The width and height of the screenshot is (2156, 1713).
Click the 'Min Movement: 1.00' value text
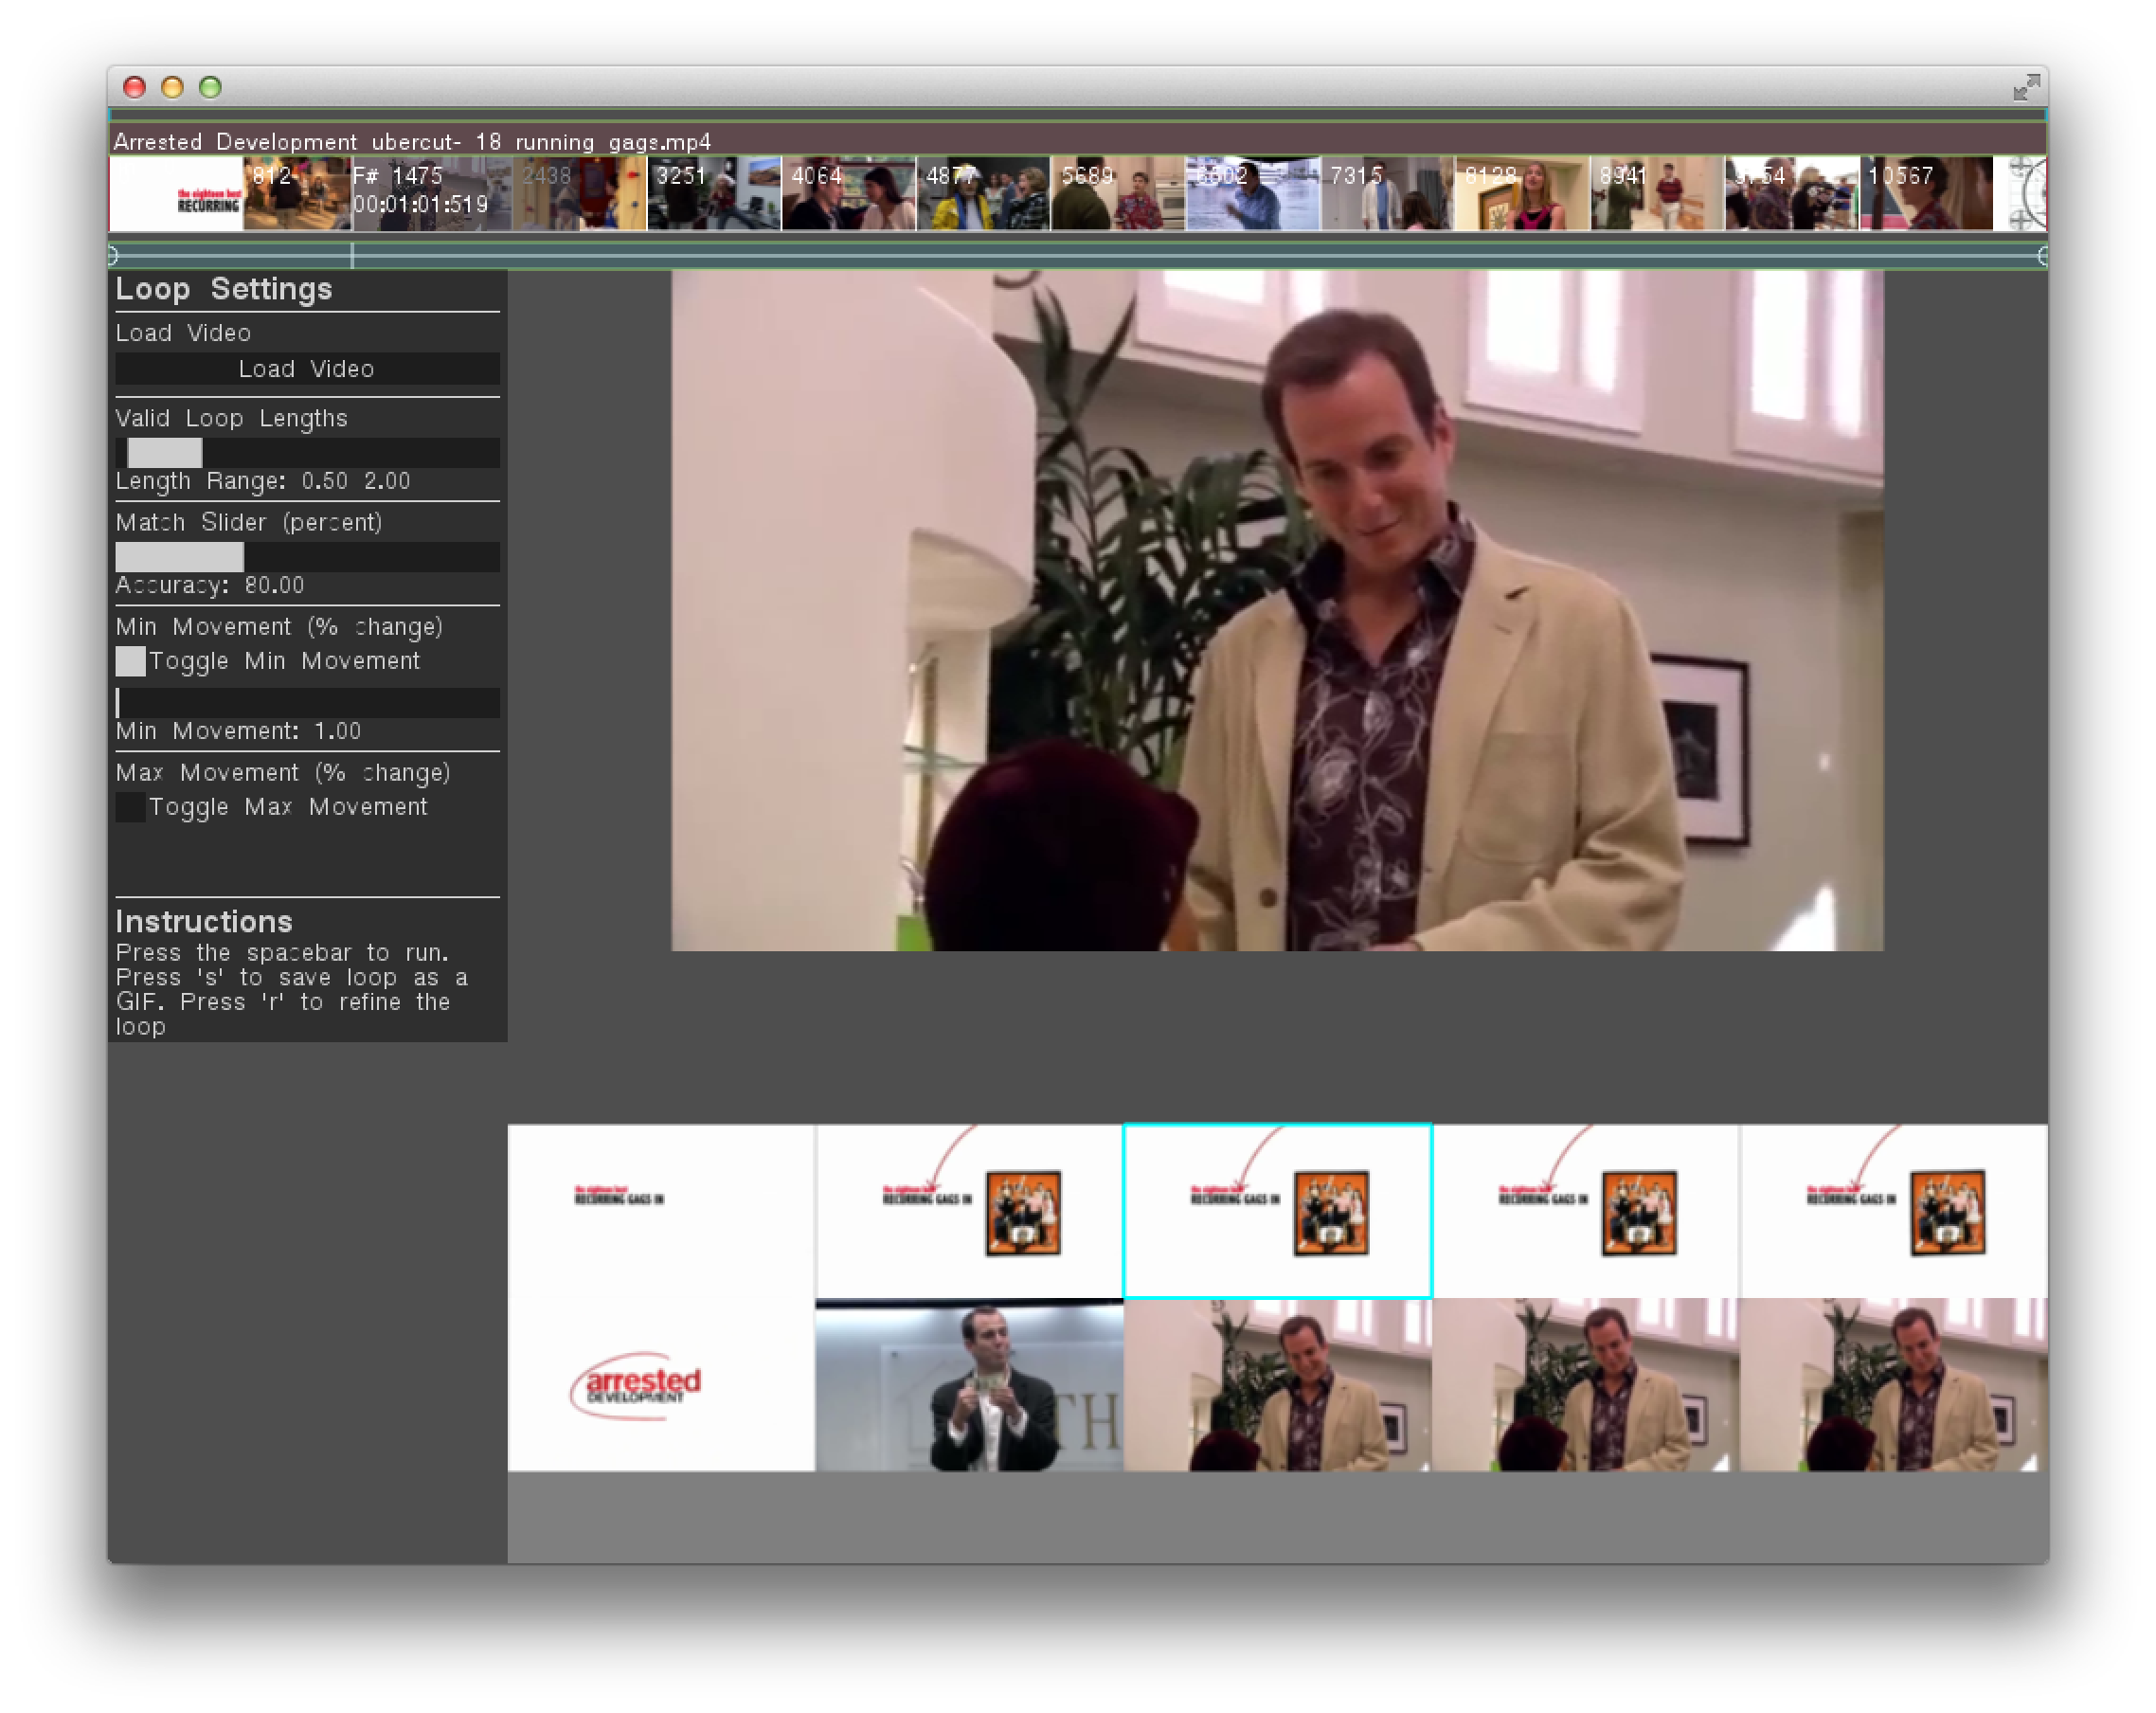pyautogui.click(x=238, y=731)
